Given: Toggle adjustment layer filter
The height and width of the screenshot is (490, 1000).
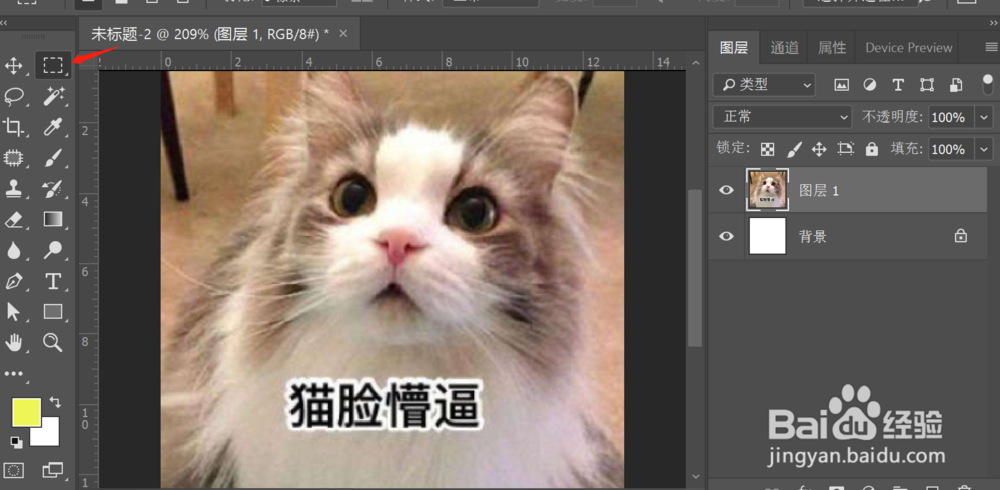Looking at the screenshot, I should point(870,84).
